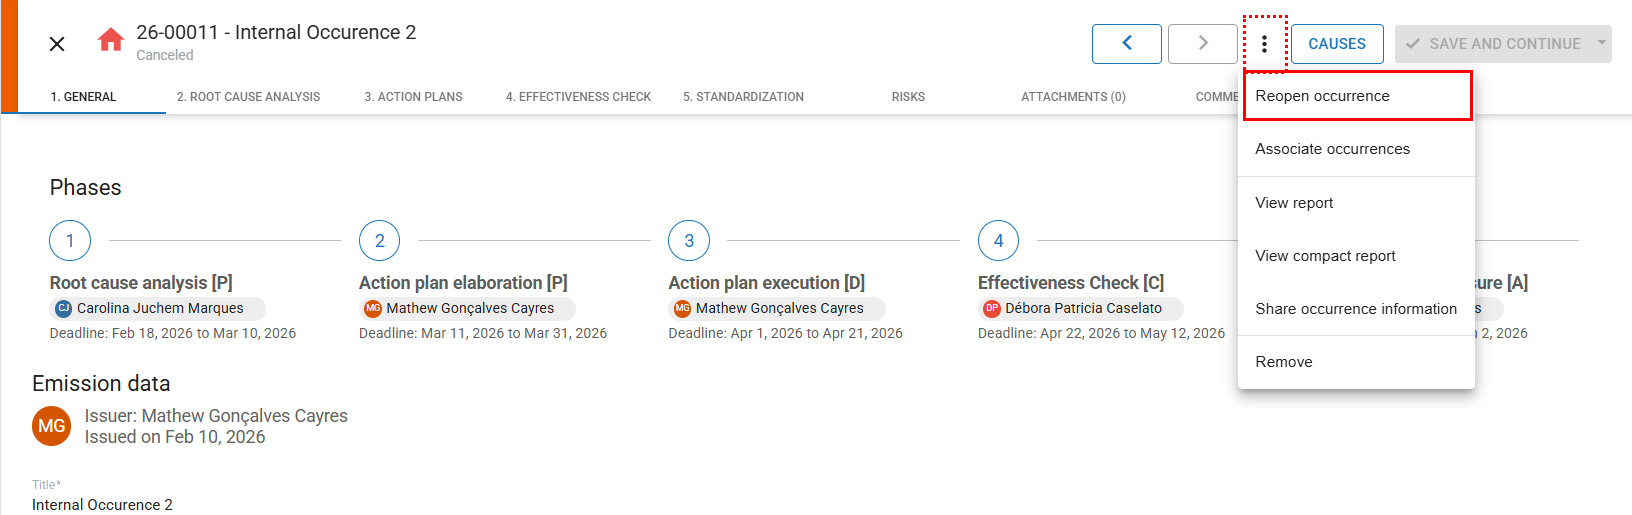Click phase 3 circle marker
Image resolution: width=1632 pixels, height=515 pixels.
point(689,241)
